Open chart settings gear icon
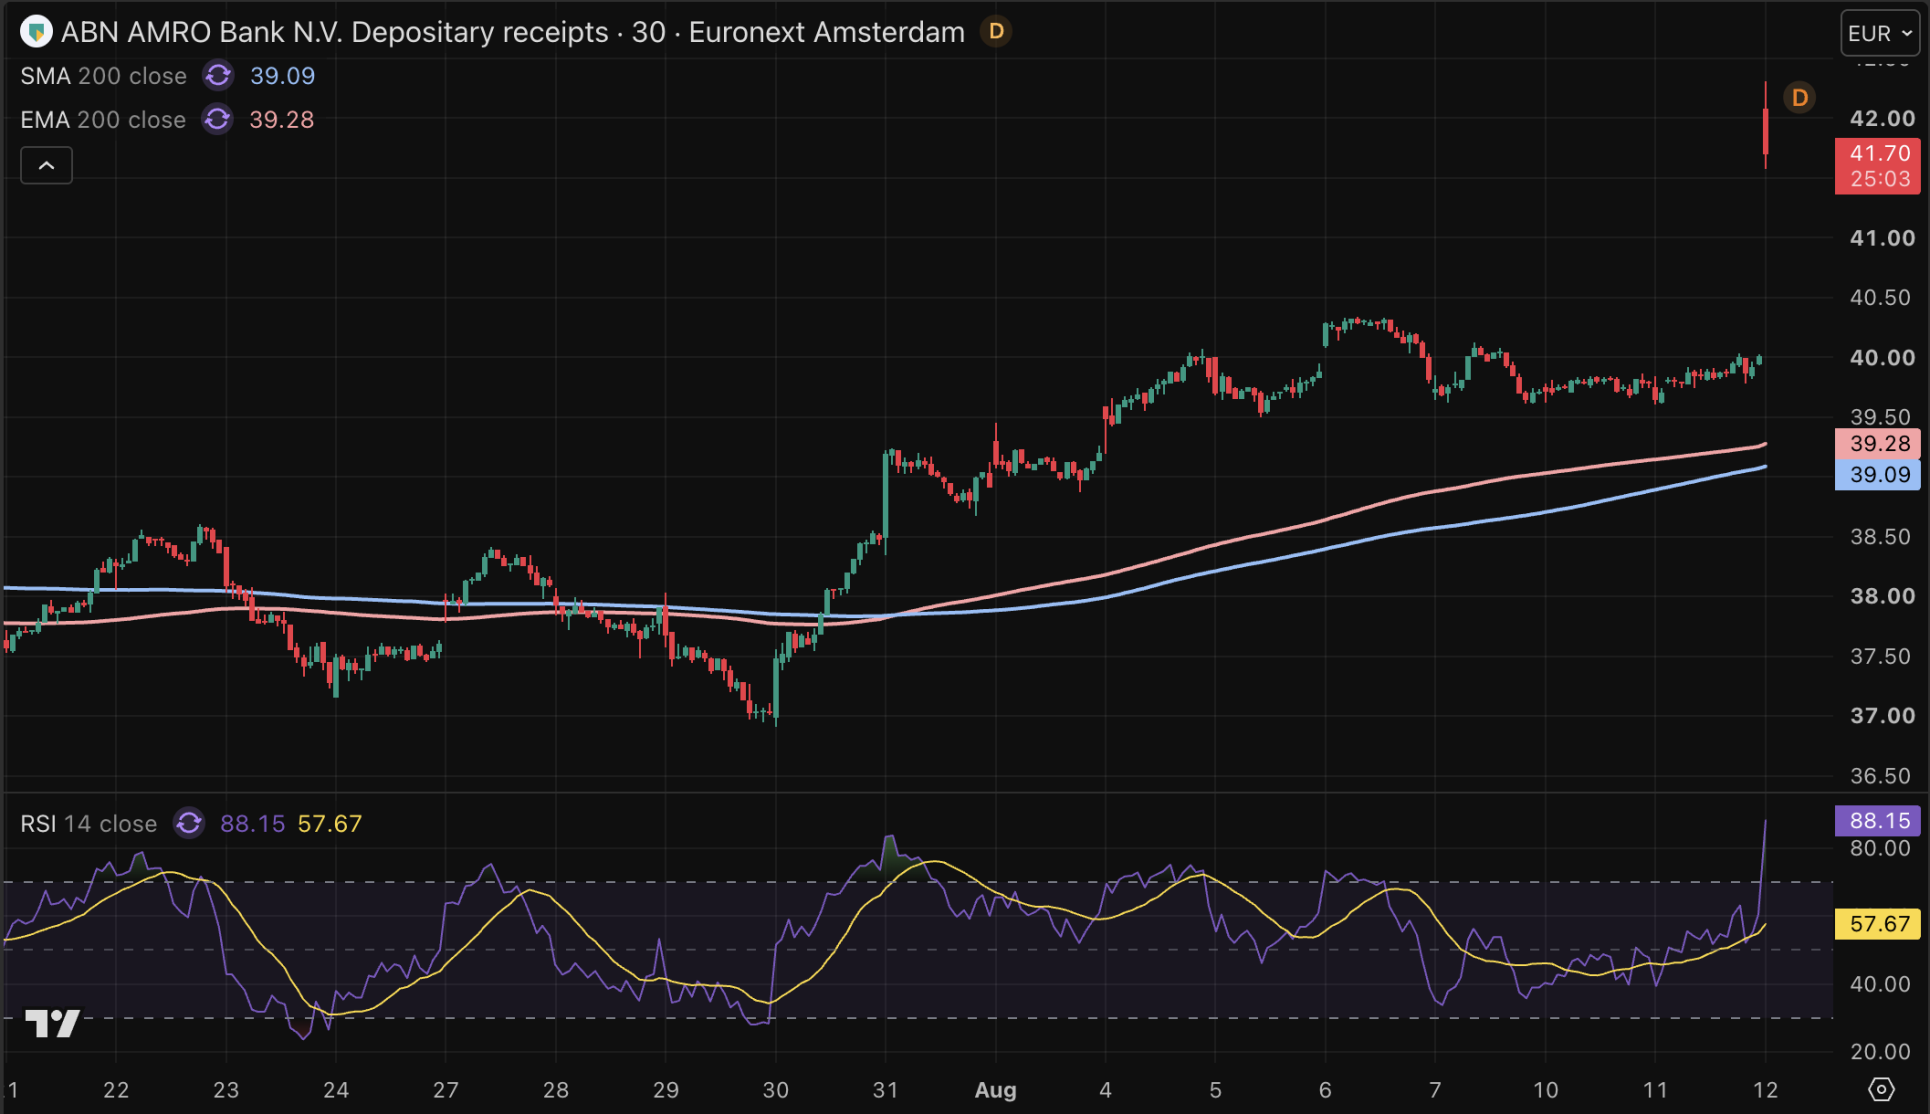This screenshot has height=1114, width=1930. tap(1881, 1089)
